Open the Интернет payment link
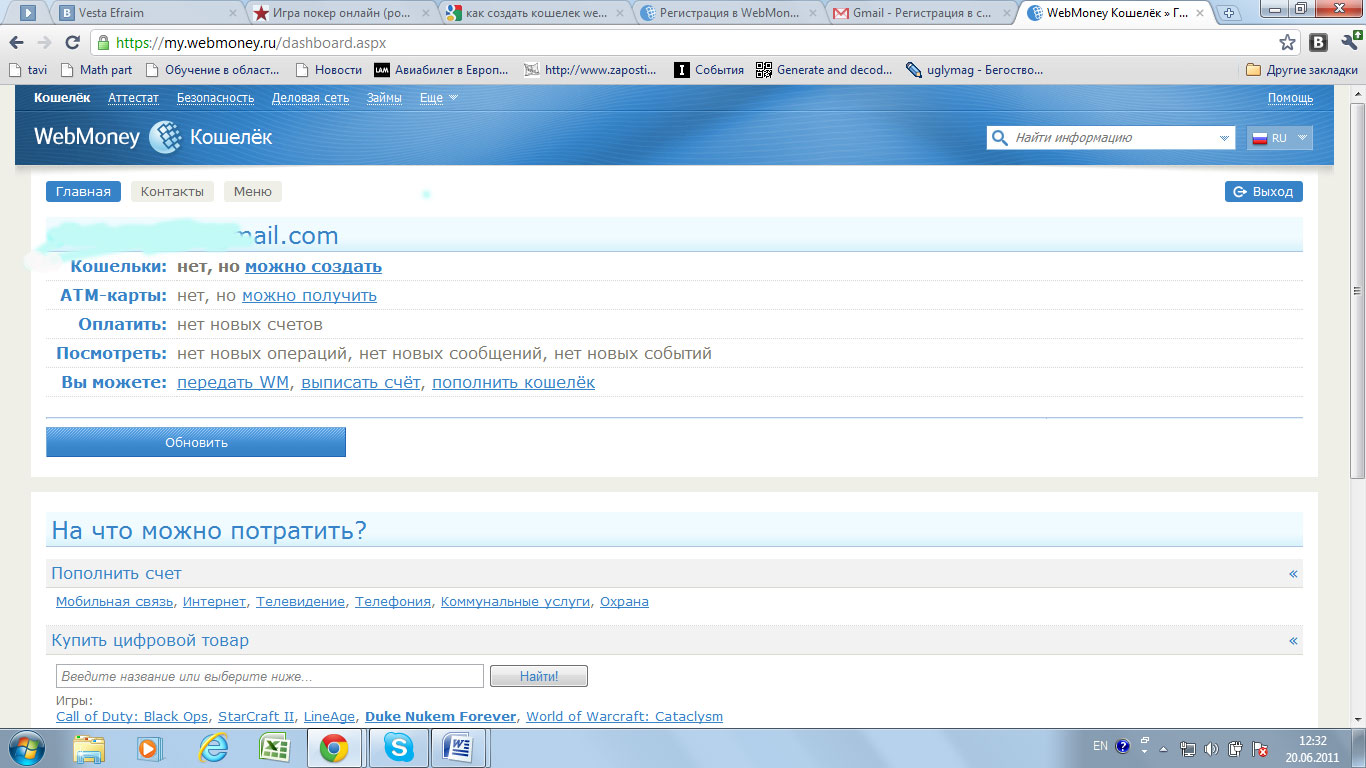This screenshot has width=1366, height=768. pyautogui.click(x=214, y=602)
